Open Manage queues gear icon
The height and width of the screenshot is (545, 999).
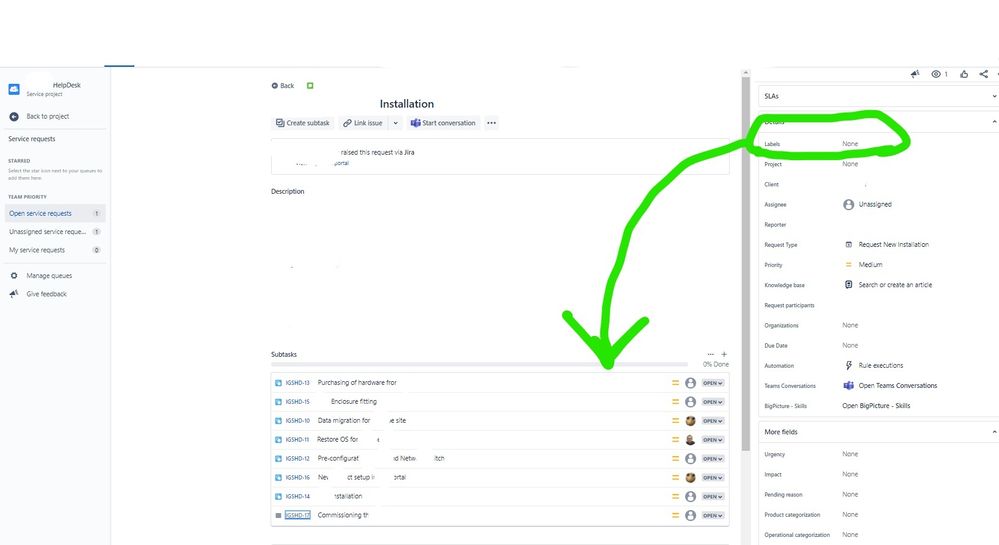[14, 275]
